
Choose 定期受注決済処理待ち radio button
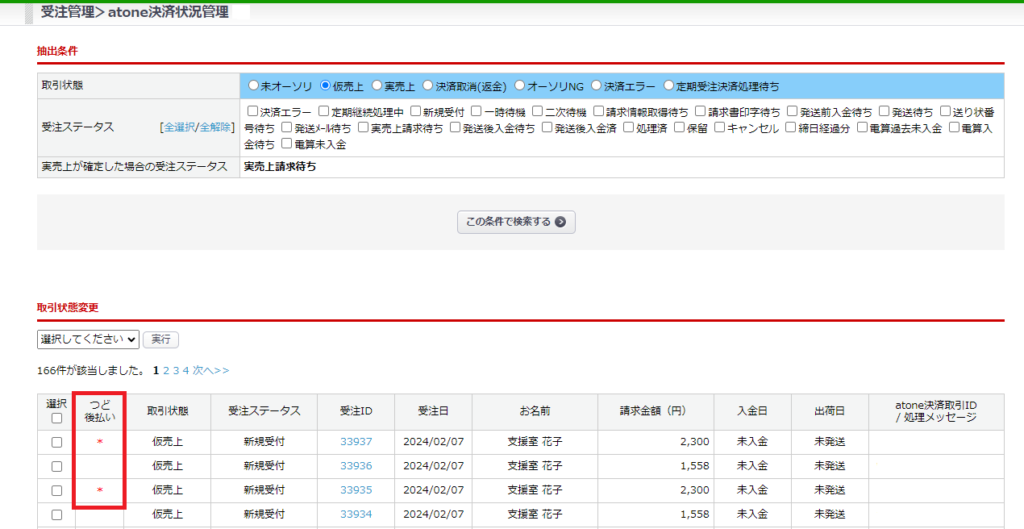tap(669, 86)
